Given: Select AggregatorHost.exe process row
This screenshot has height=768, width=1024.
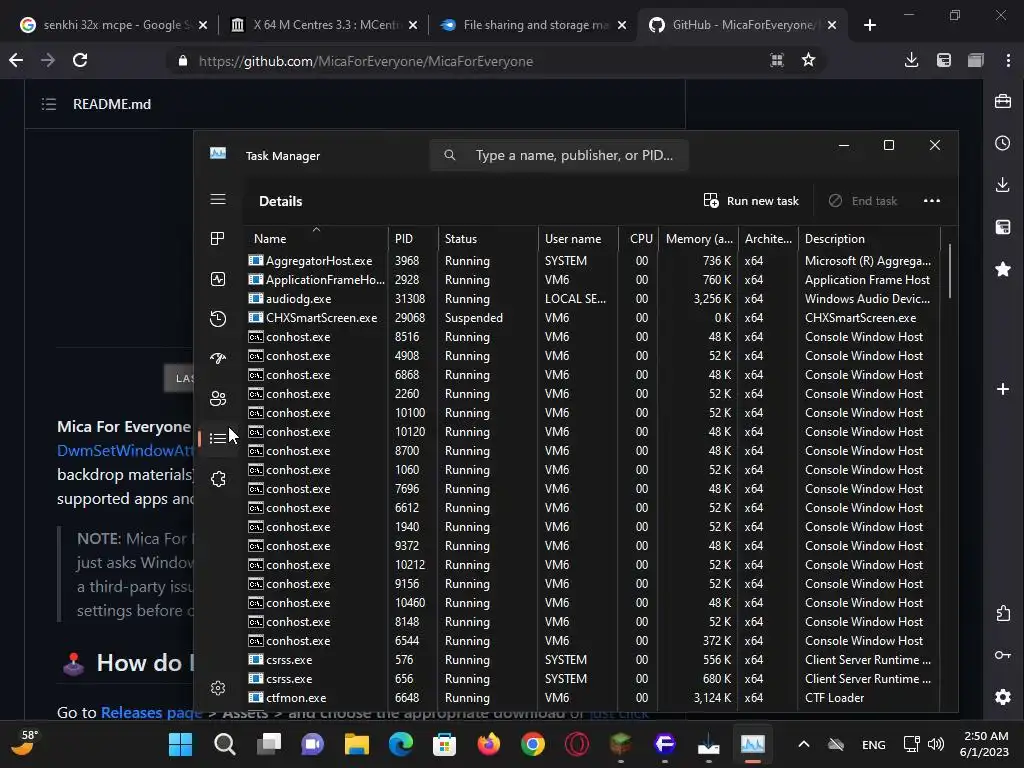Looking at the screenshot, I should pyautogui.click(x=593, y=261).
